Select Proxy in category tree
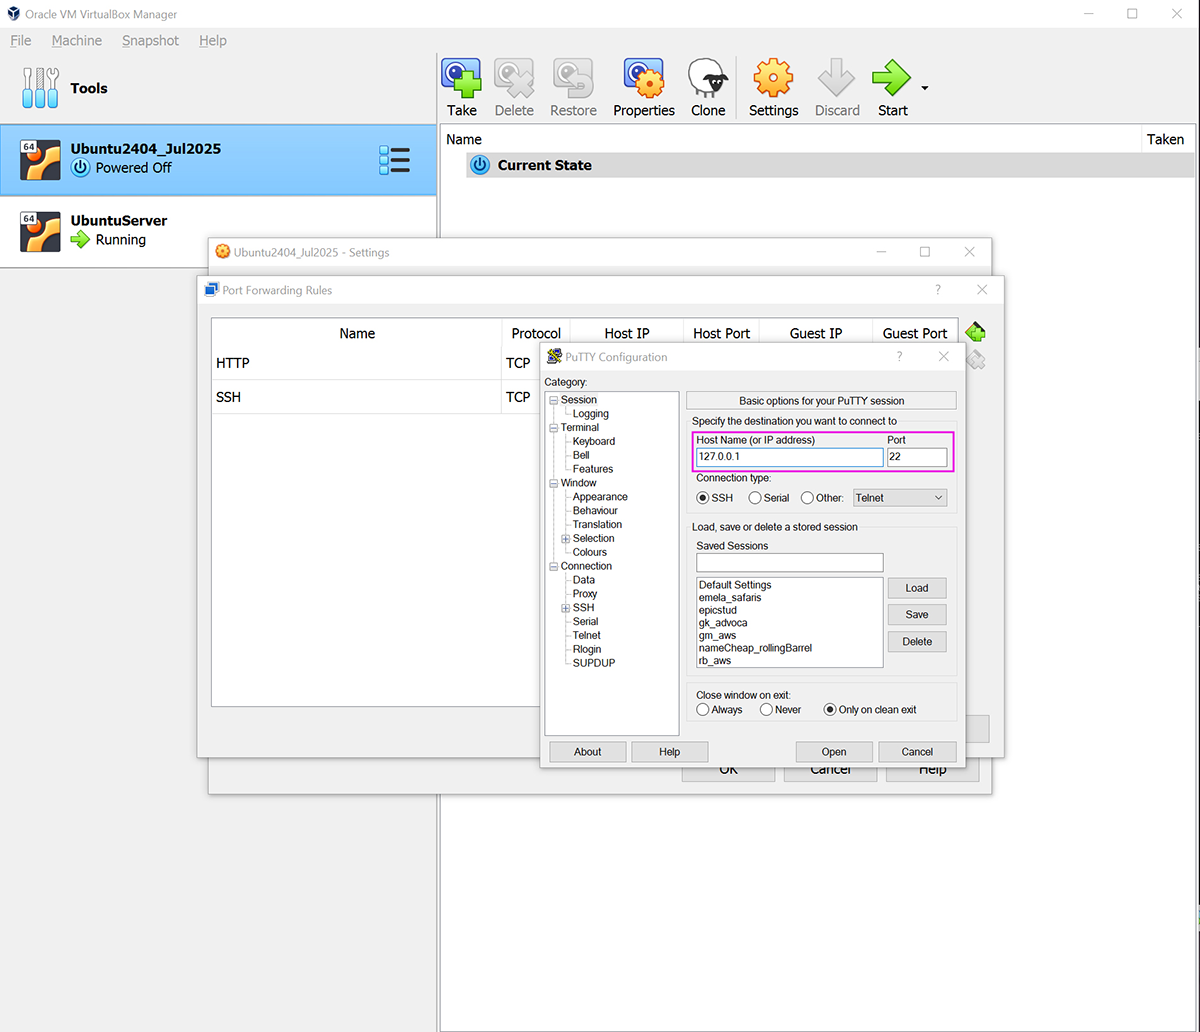Viewport: 1200px width, 1032px height. click(585, 594)
